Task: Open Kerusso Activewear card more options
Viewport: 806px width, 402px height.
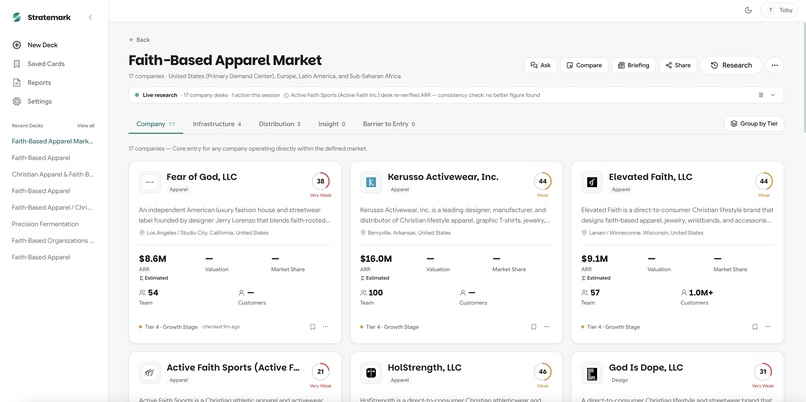Action: point(546,327)
